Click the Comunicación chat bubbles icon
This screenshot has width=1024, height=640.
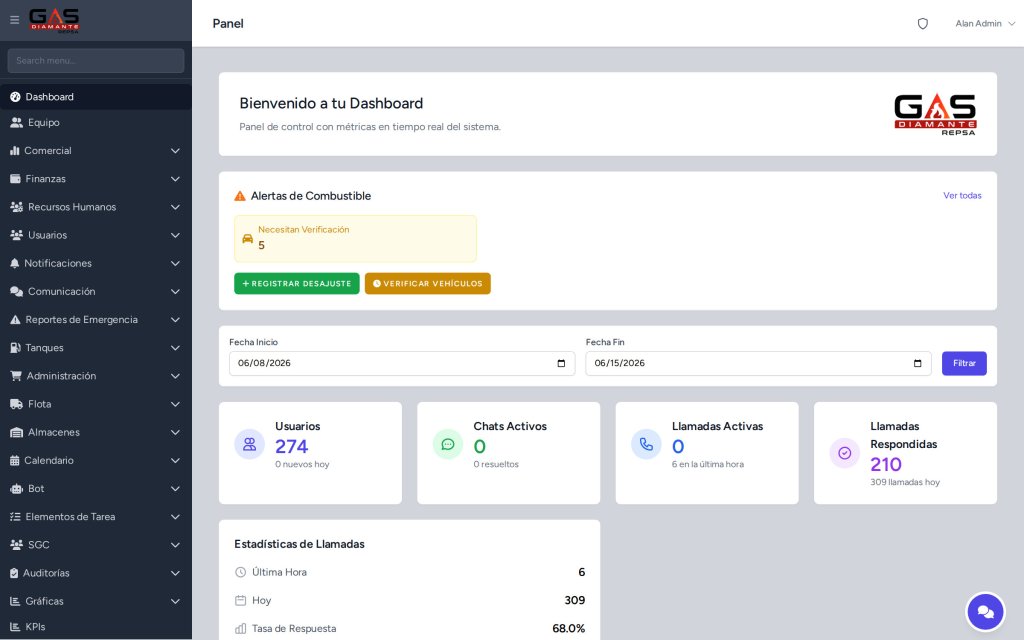click(16, 291)
